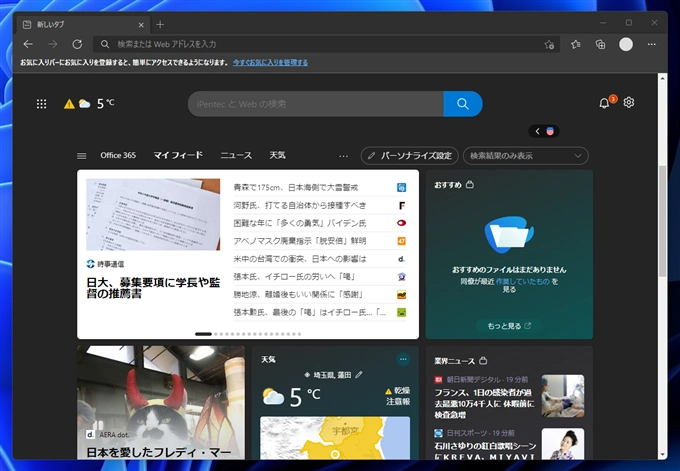Click the パーソナライズ設定 button
680x471 pixels.
[x=409, y=156]
